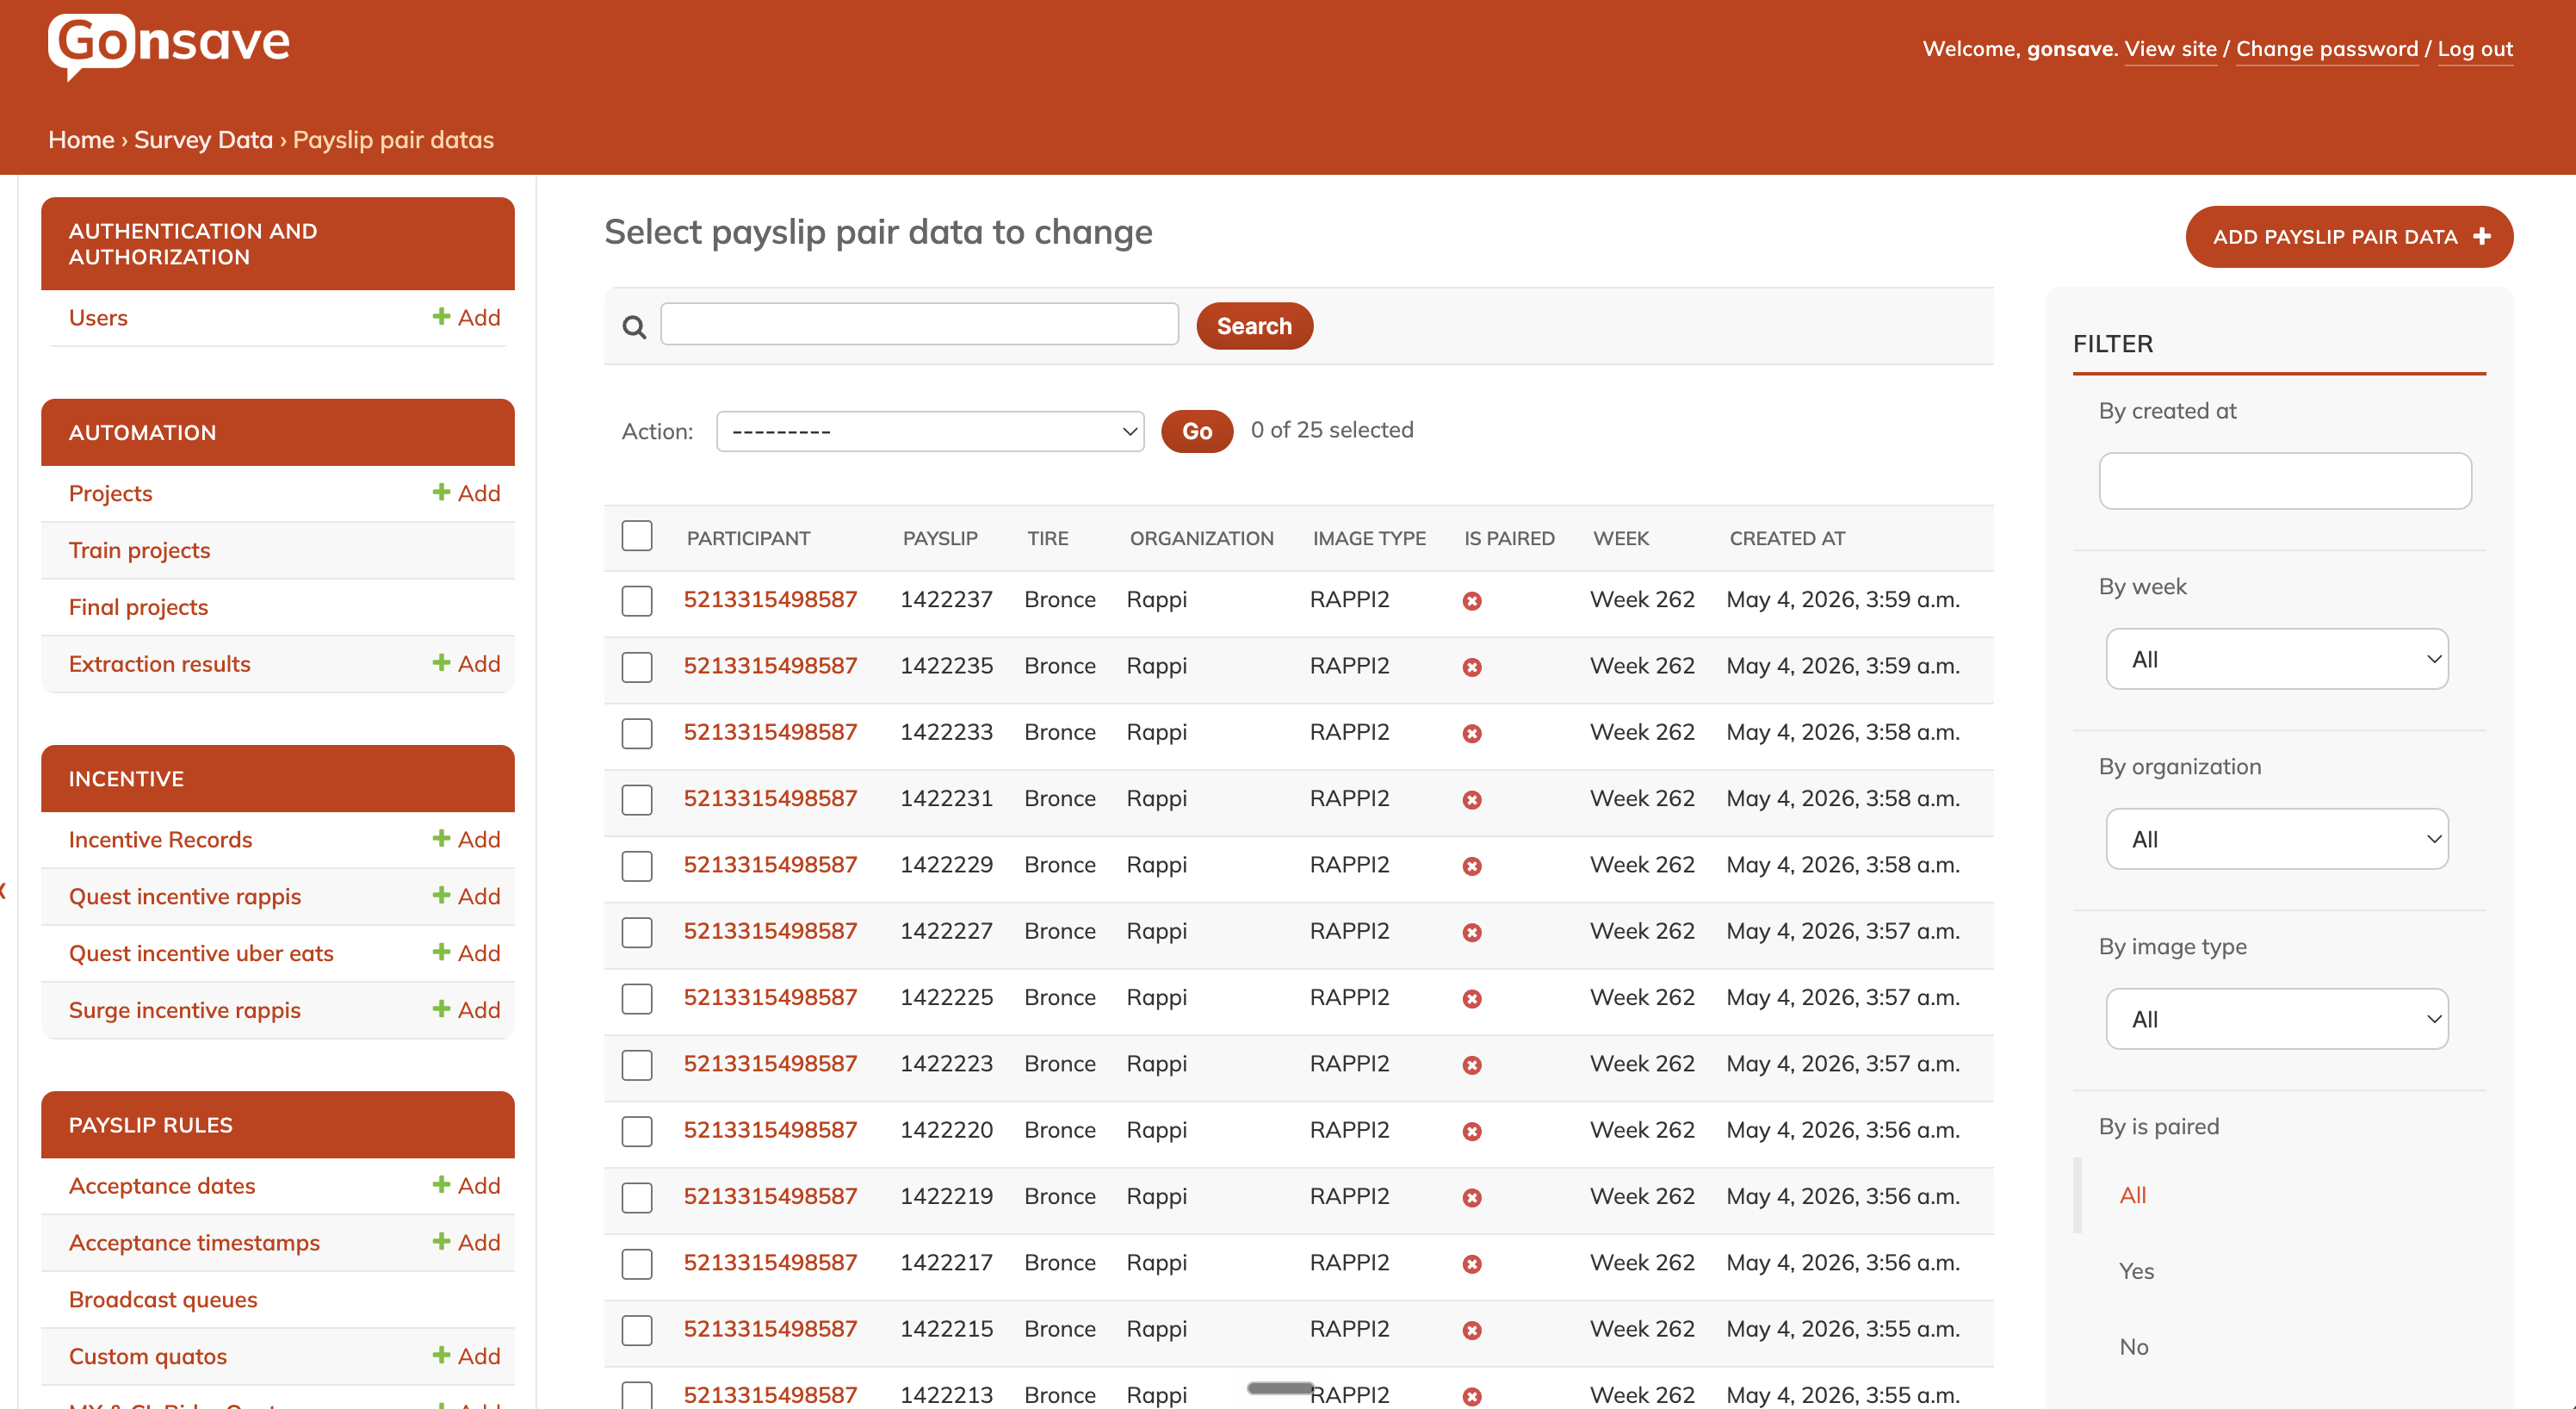2576x1409 pixels.
Task: Click the Go action button
Action: tap(1196, 431)
